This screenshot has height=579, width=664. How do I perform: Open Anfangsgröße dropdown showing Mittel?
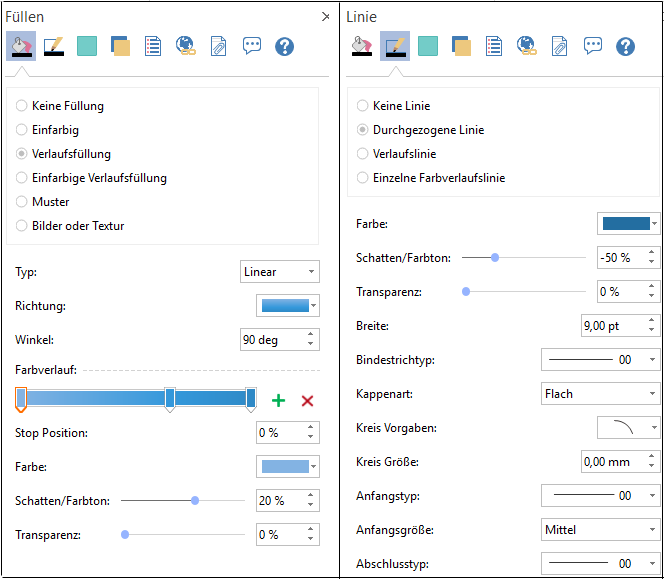[x=600, y=529]
